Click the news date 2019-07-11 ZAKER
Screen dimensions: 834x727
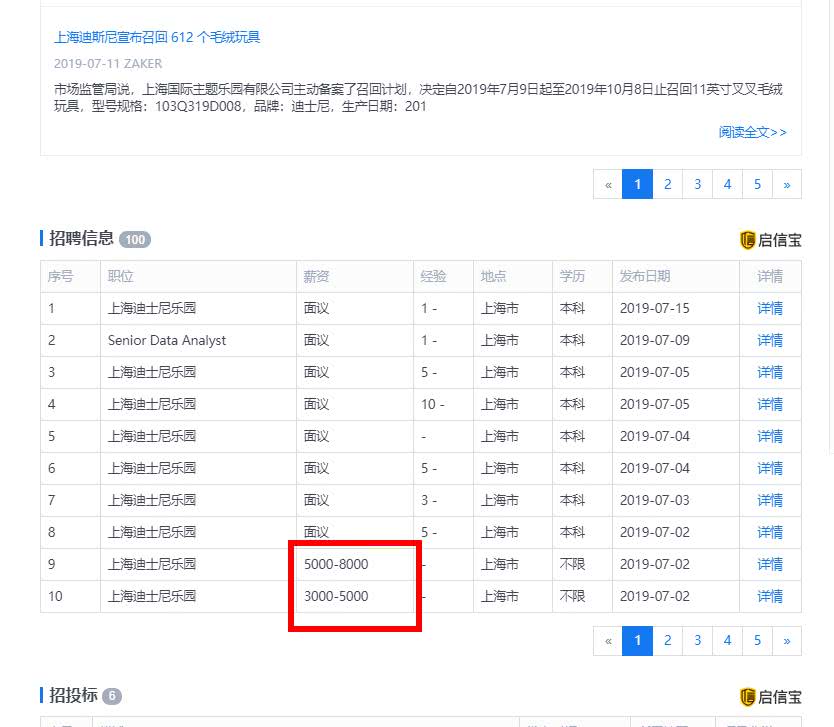point(108,64)
